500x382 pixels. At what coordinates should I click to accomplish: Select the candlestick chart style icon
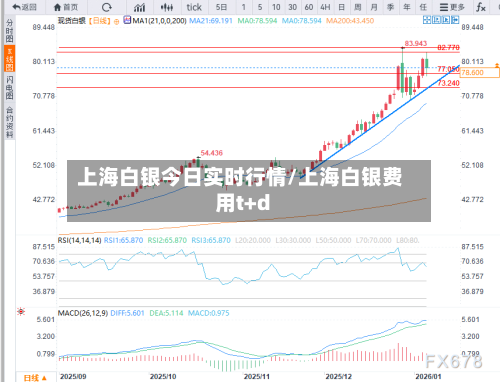click(x=167, y=7)
